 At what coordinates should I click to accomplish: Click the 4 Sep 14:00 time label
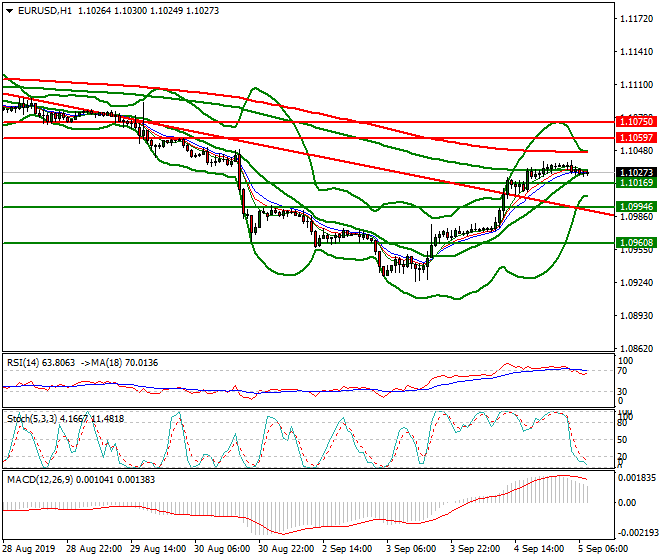(539, 549)
